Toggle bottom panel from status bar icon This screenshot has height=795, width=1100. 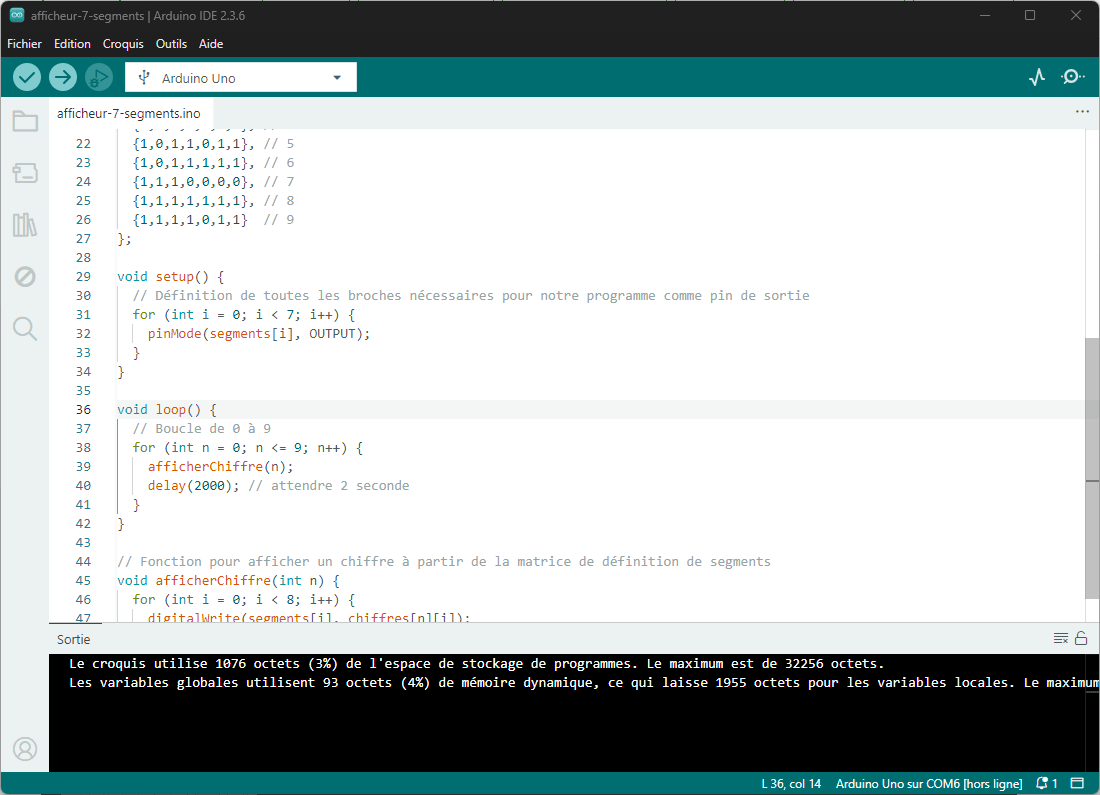point(1078,783)
